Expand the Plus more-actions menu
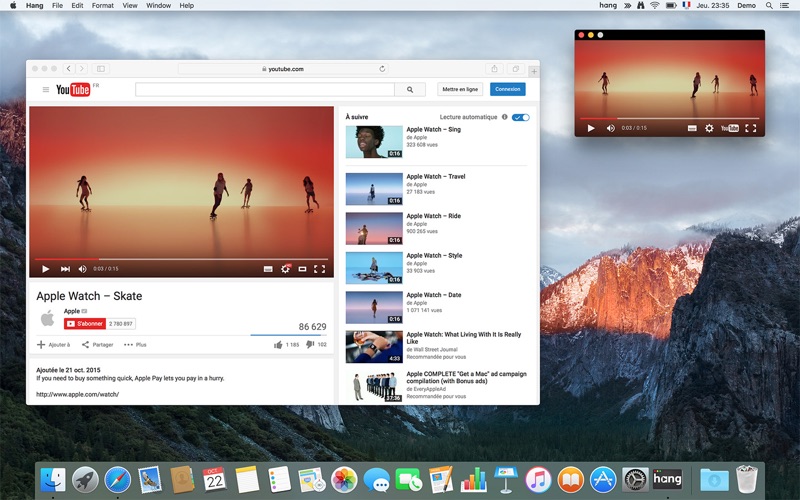Image resolution: width=800 pixels, height=500 pixels. 135,345
